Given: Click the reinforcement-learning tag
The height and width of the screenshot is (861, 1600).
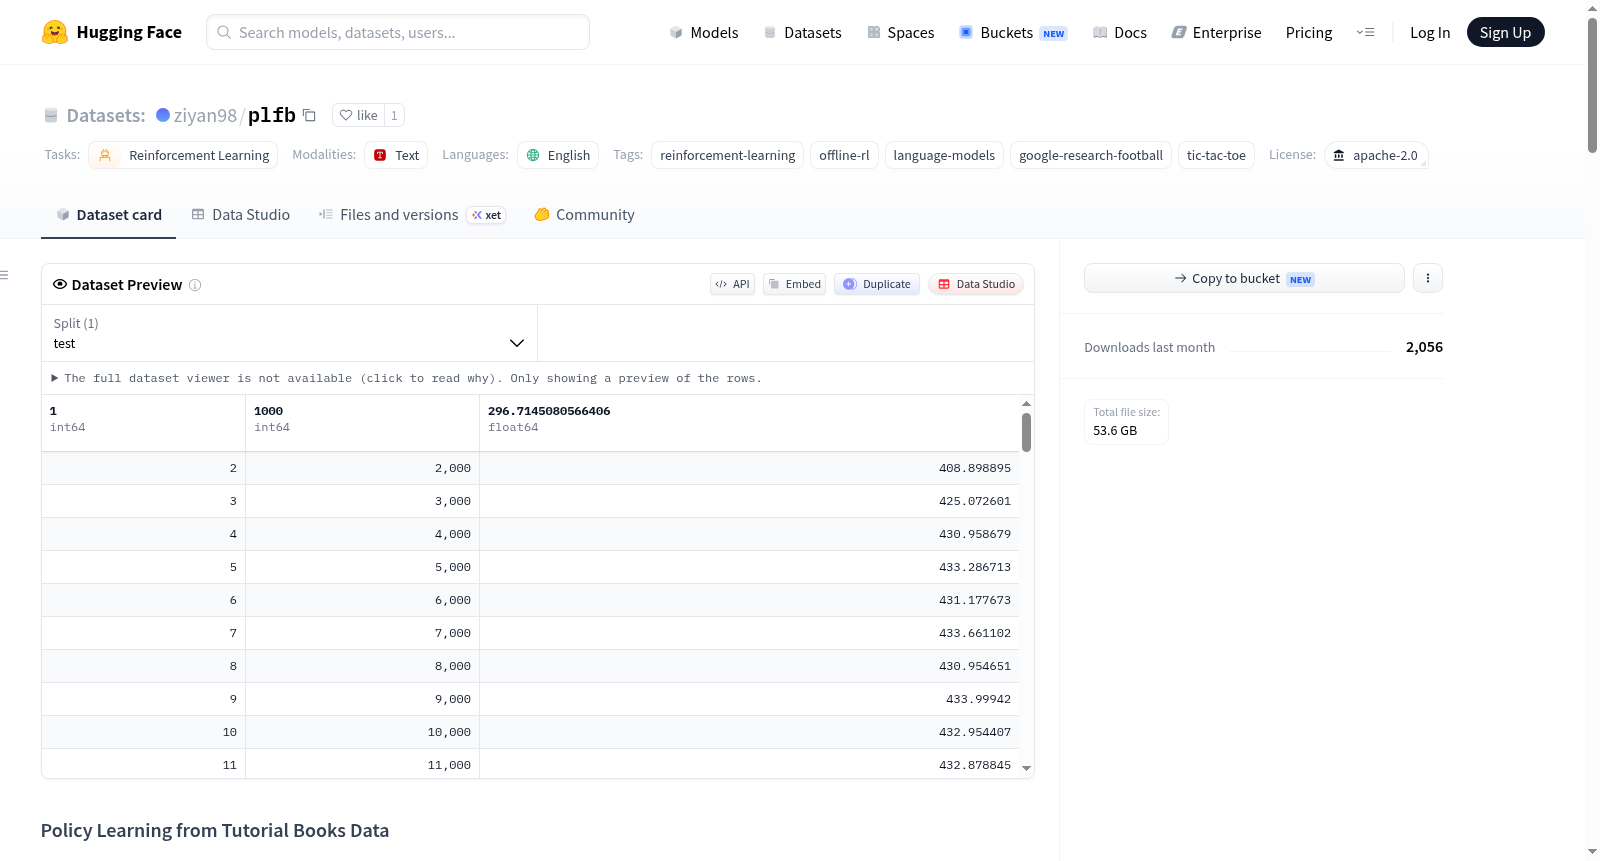Looking at the screenshot, I should (x=727, y=155).
